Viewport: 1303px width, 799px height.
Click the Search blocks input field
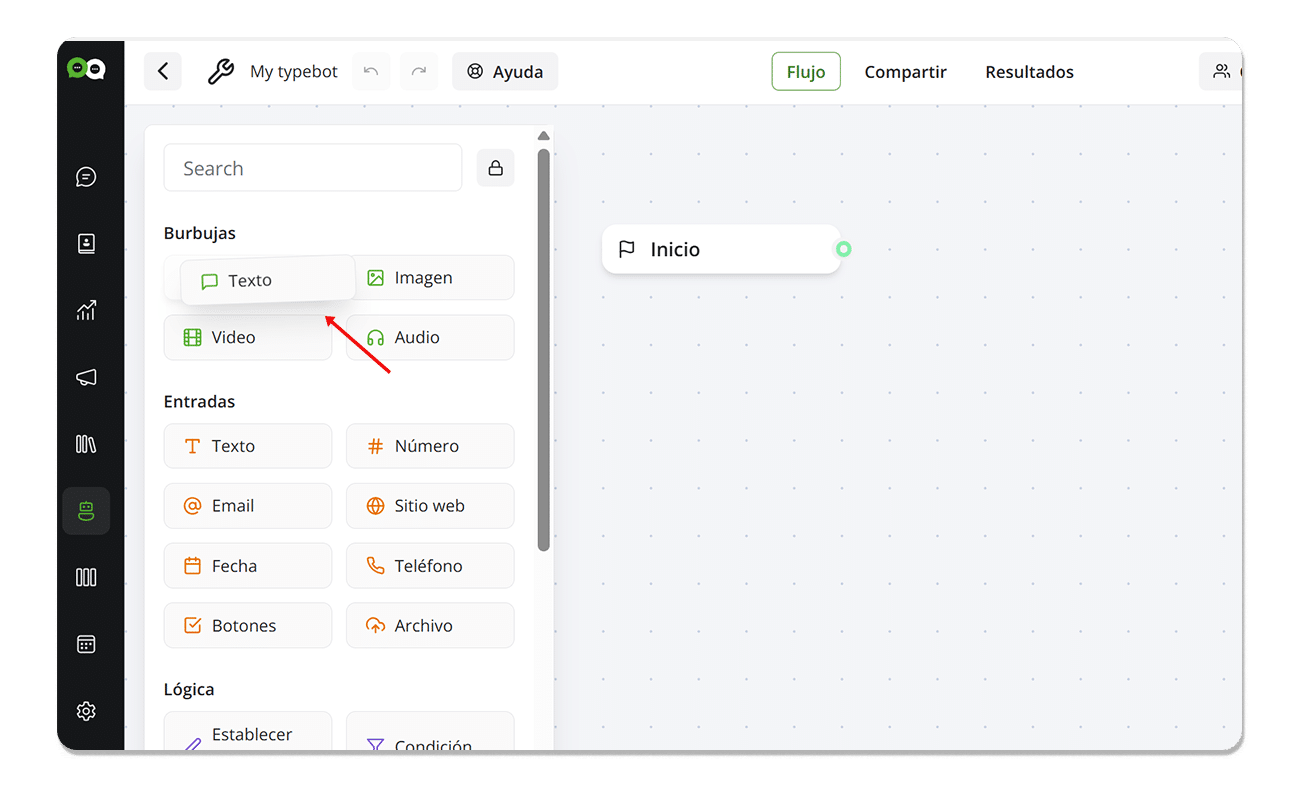click(x=312, y=168)
